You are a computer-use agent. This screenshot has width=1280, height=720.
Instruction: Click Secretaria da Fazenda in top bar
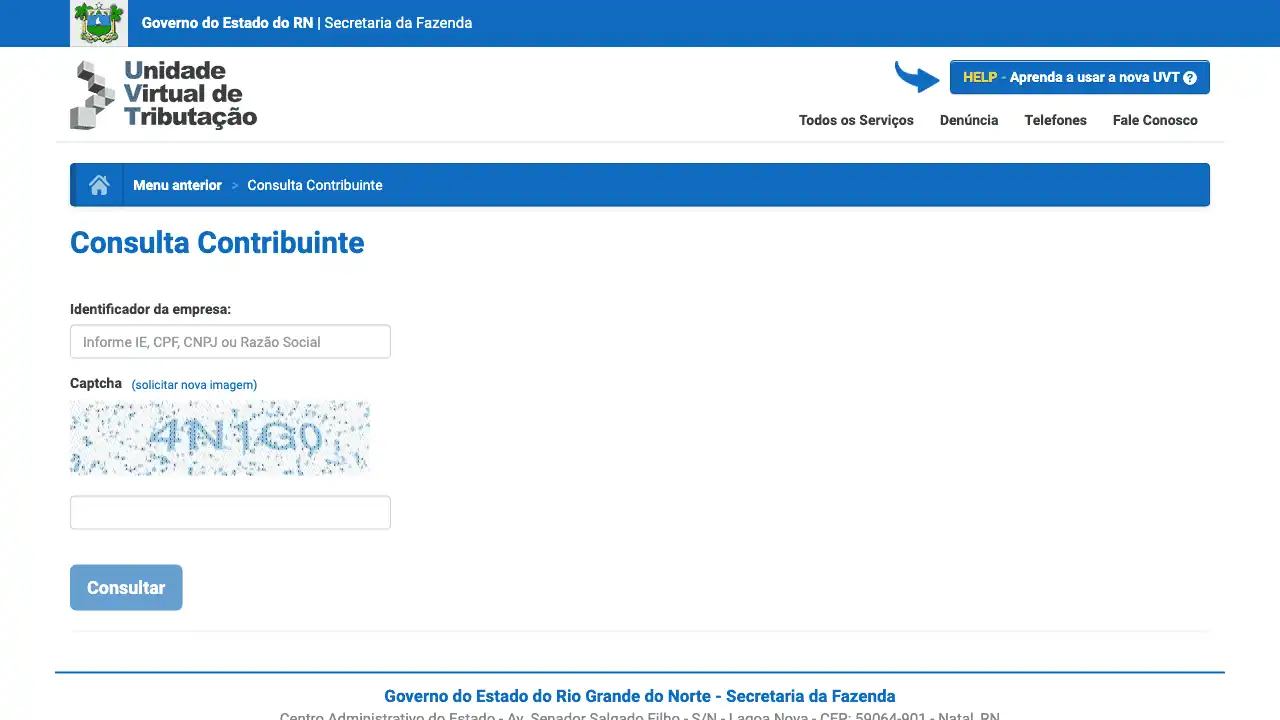pos(398,23)
